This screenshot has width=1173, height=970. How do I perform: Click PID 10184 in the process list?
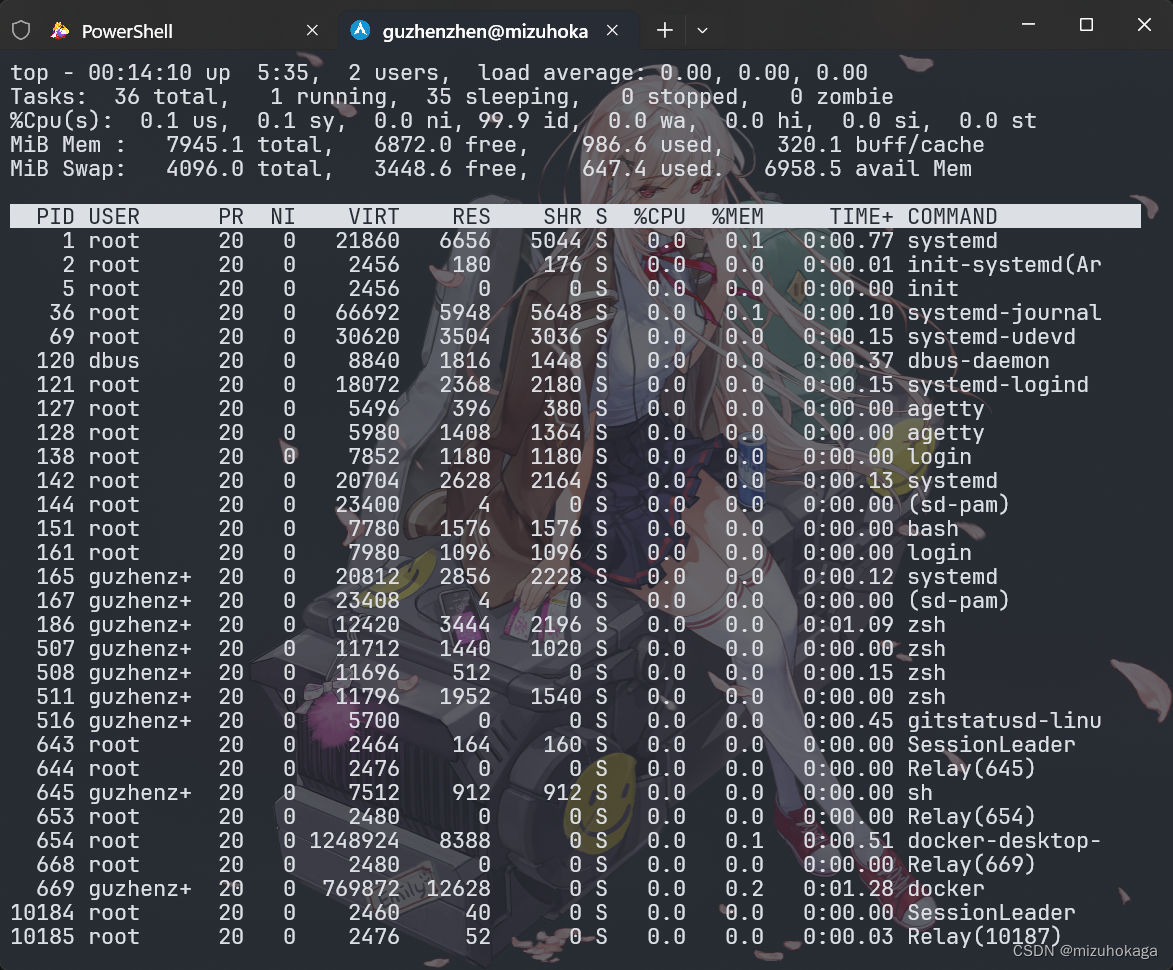pyautogui.click(x=43, y=912)
